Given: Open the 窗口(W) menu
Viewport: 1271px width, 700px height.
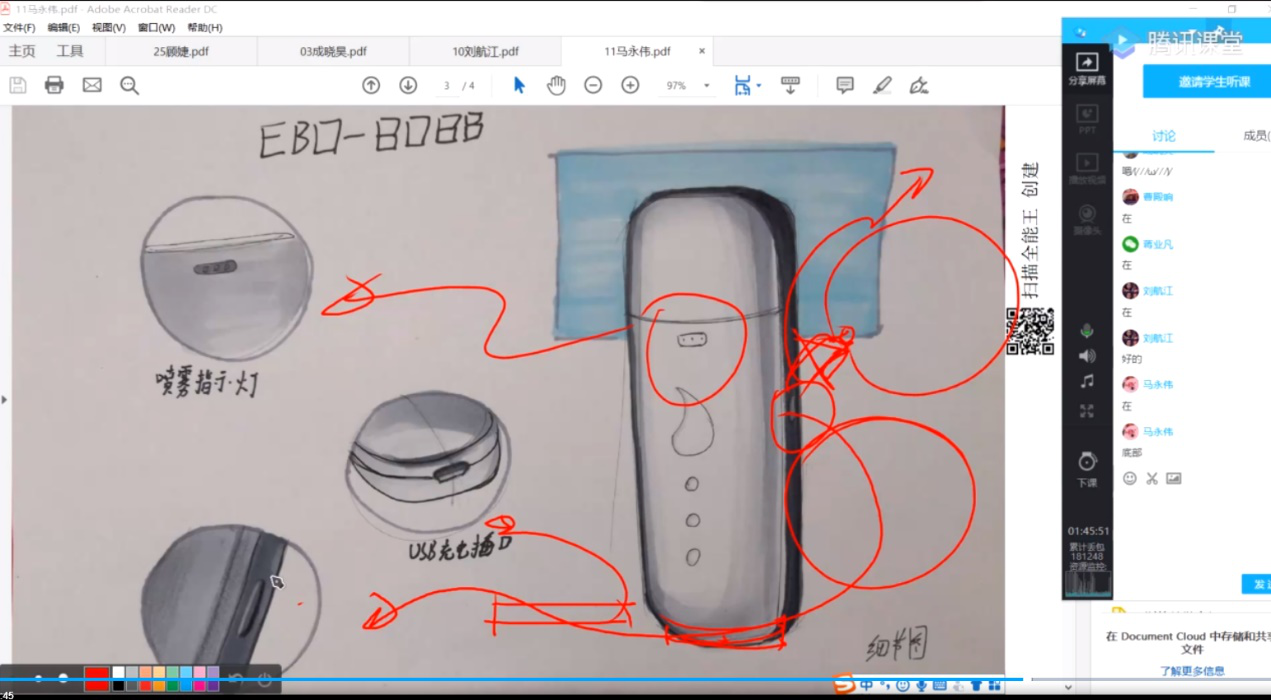Looking at the screenshot, I should (156, 28).
